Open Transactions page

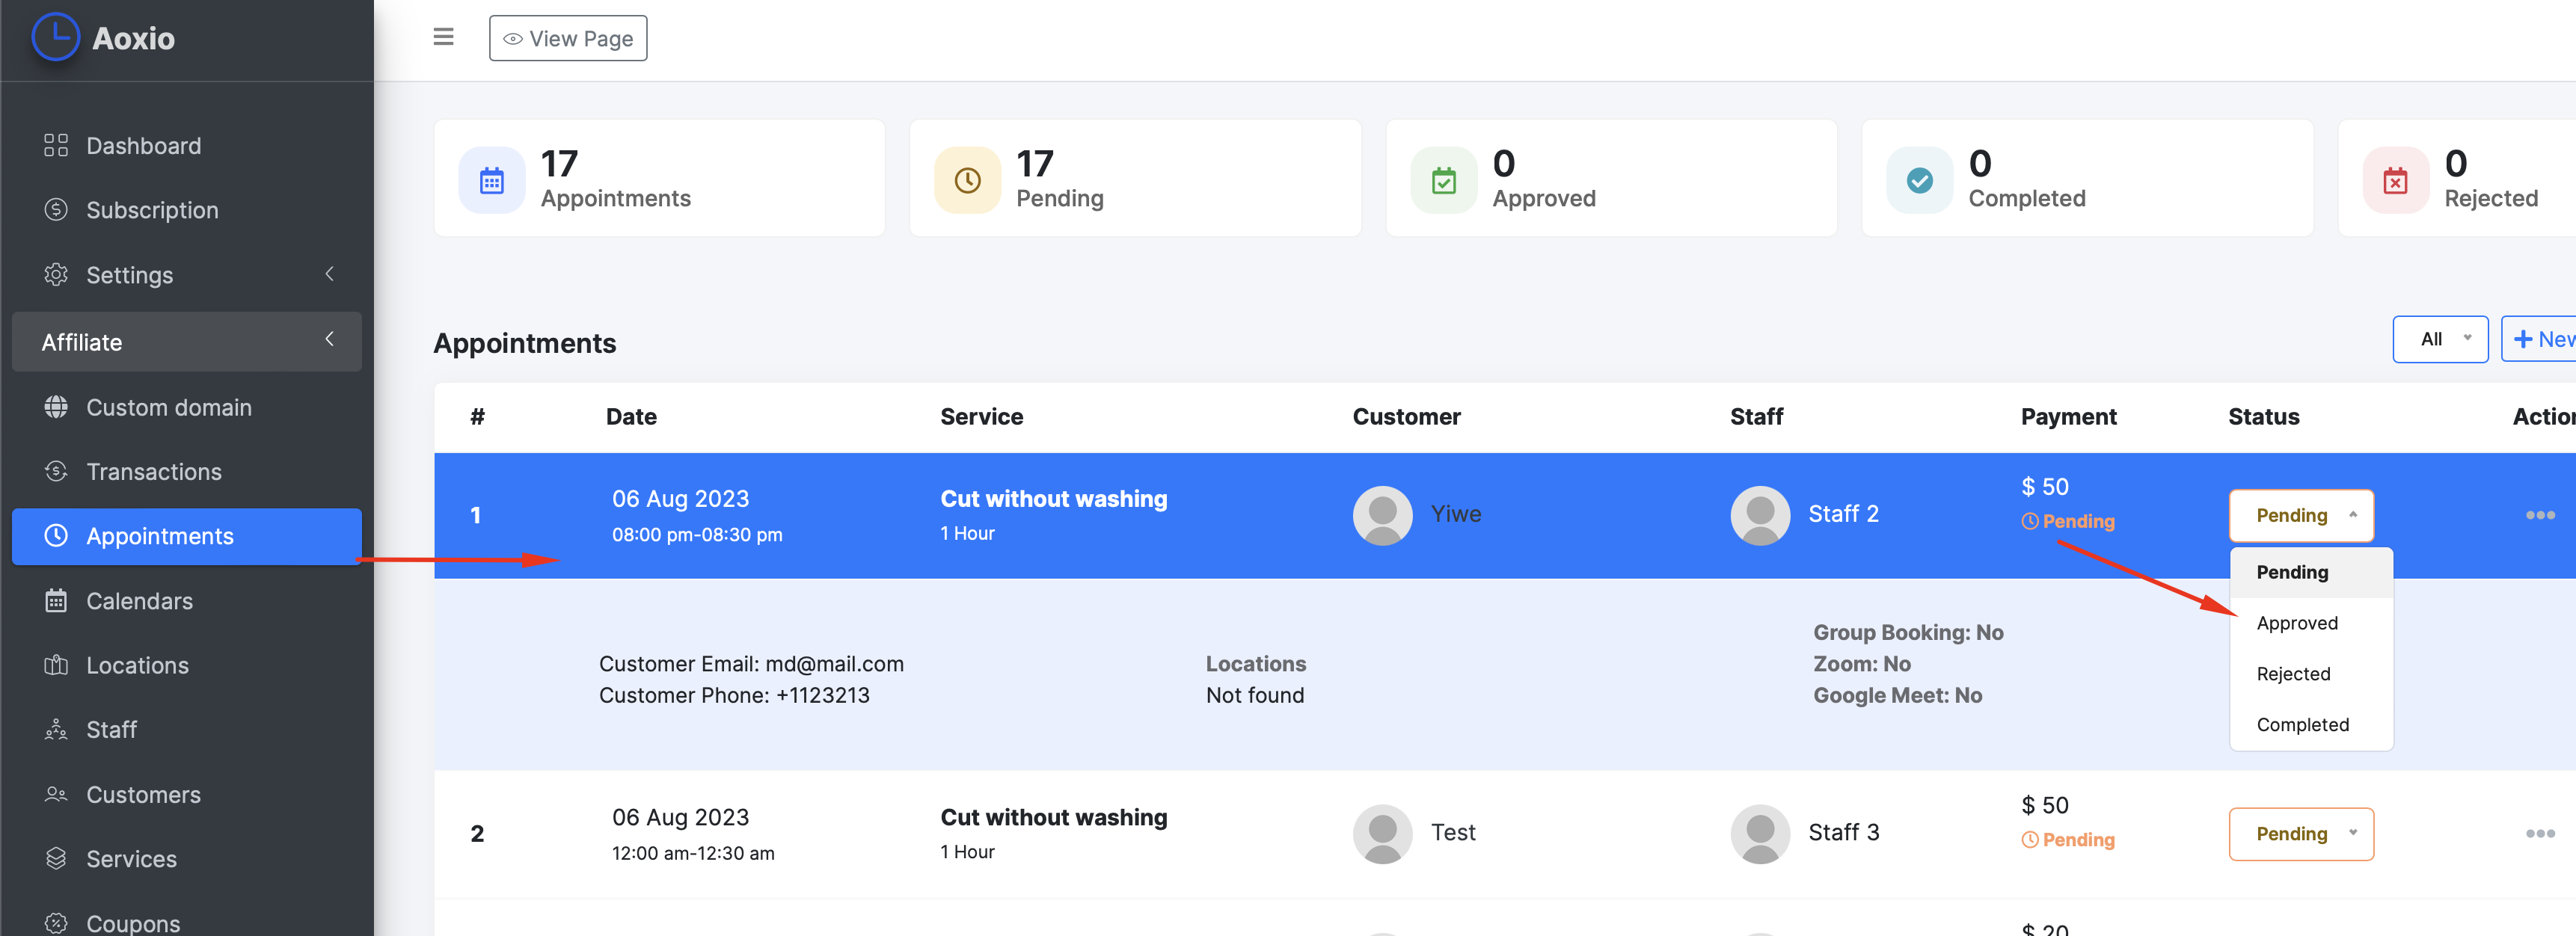[x=154, y=471]
